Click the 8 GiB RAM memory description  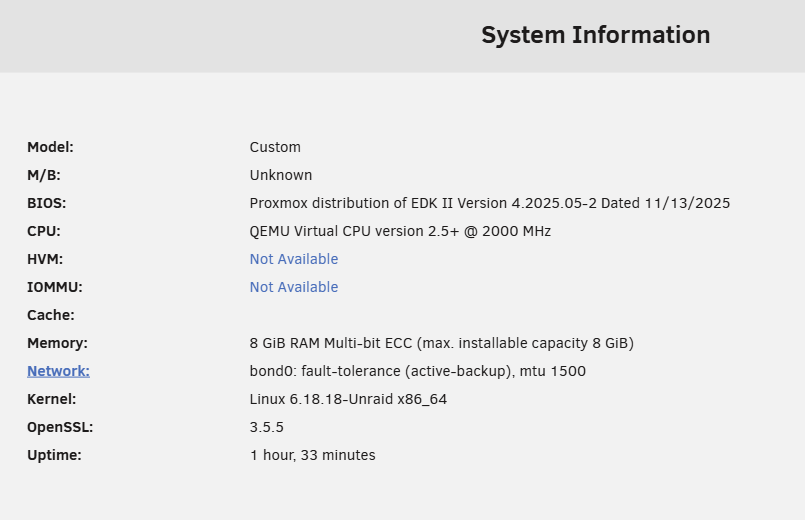pos(442,343)
